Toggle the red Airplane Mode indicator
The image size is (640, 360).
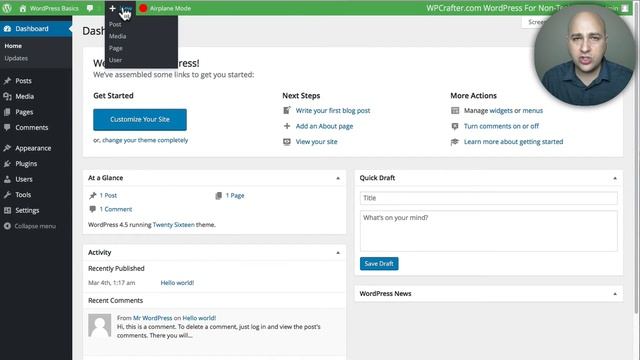[143, 8]
